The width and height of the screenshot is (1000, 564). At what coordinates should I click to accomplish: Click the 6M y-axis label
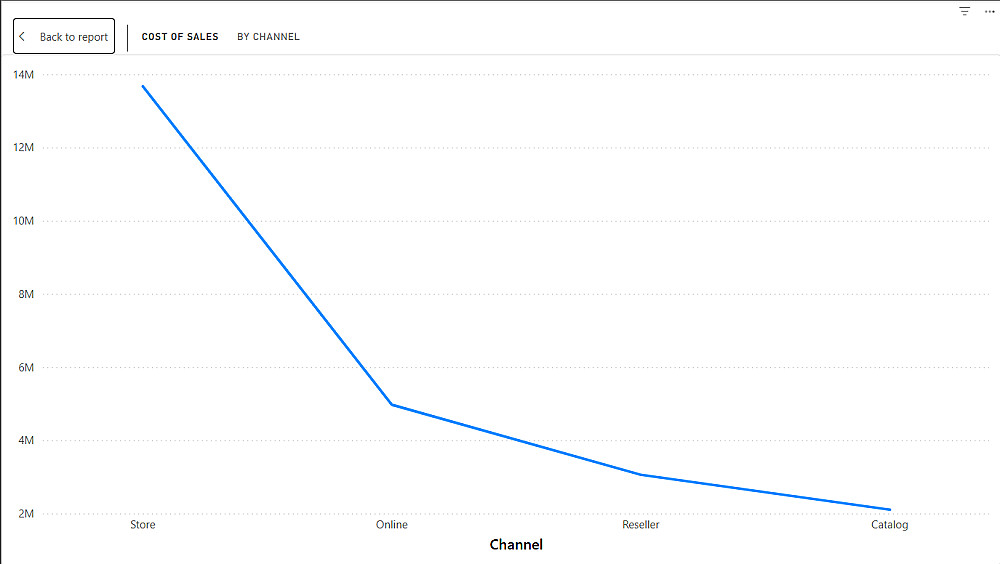click(26, 367)
